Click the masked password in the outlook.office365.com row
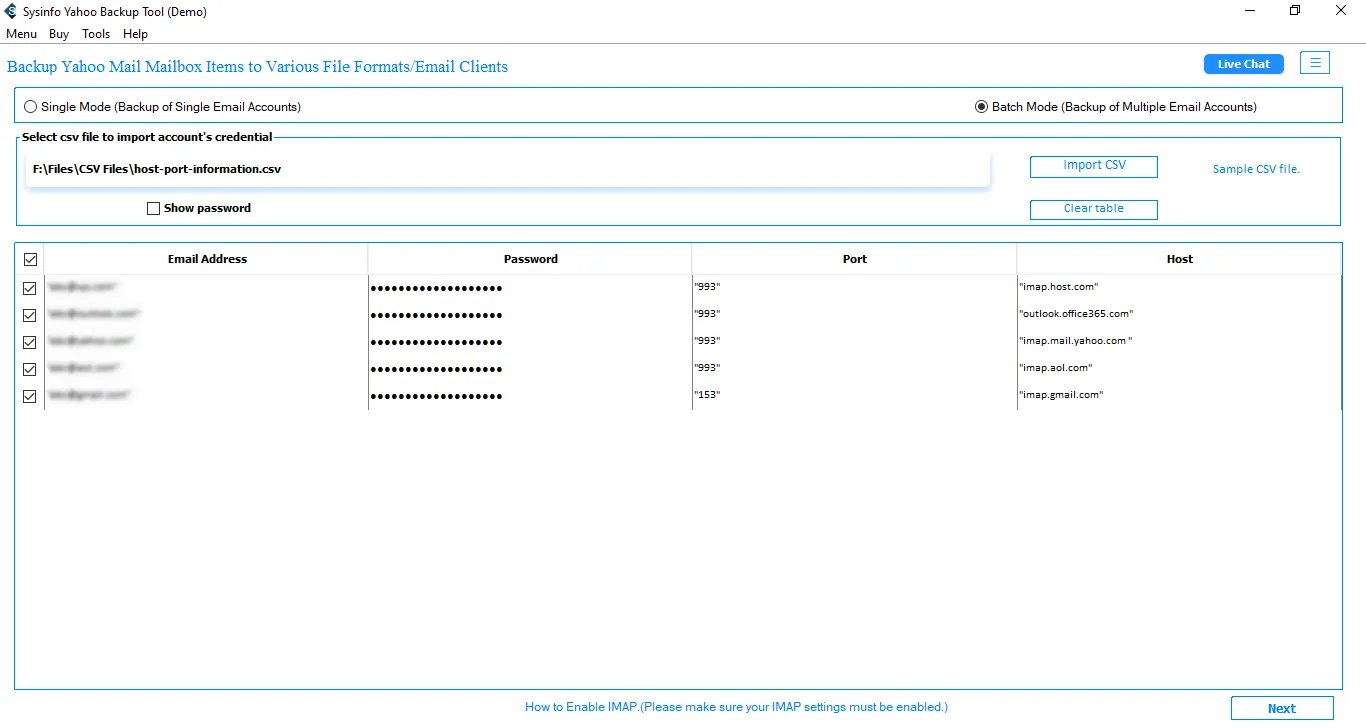 (x=530, y=315)
